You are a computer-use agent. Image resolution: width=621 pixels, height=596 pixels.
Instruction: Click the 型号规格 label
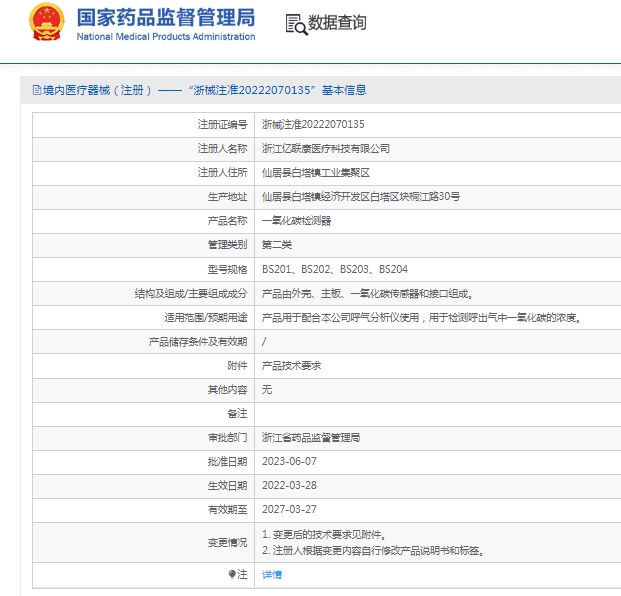[227, 269]
